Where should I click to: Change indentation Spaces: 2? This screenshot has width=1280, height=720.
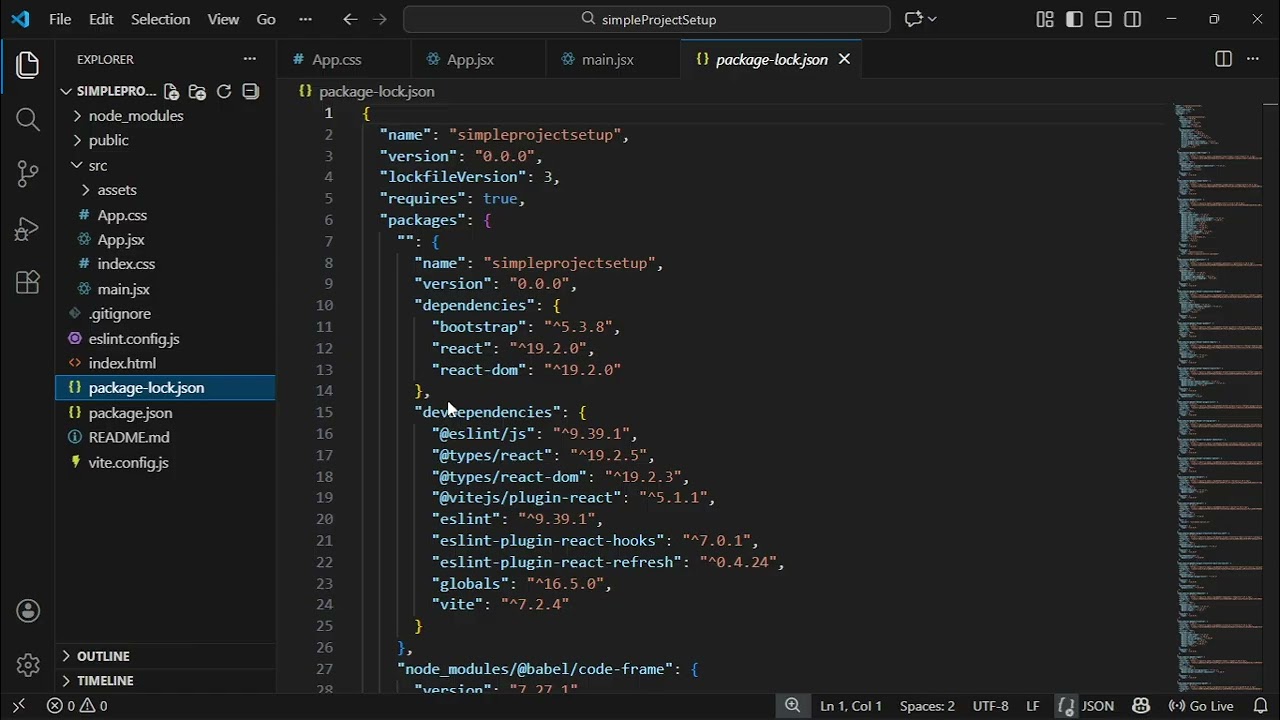tap(927, 706)
